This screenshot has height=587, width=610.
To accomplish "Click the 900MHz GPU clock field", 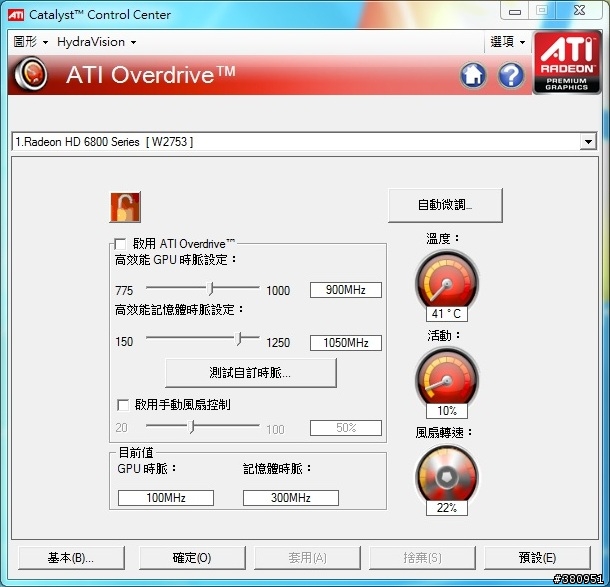I will click(346, 290).
